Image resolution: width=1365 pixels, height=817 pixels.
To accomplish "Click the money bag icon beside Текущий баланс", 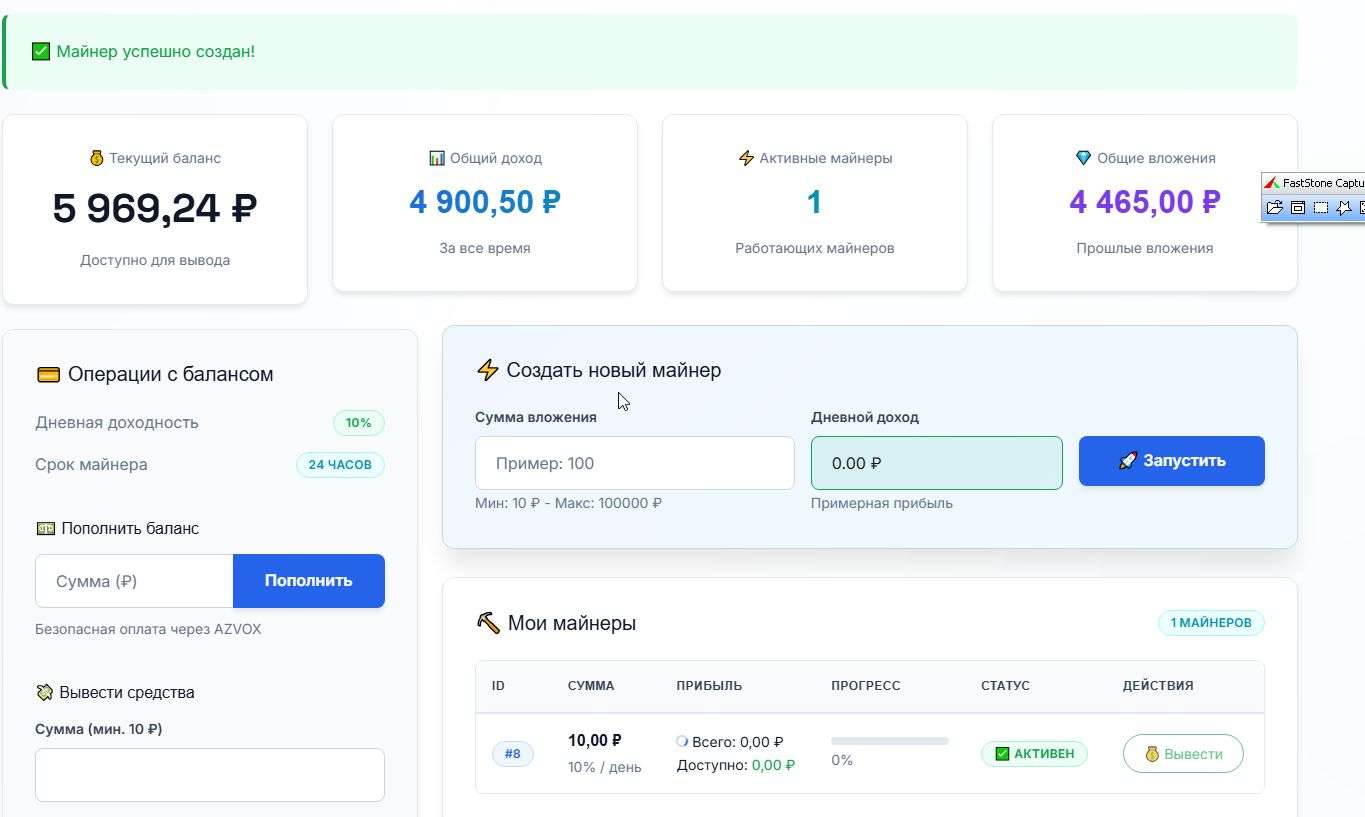I will 97,158.
